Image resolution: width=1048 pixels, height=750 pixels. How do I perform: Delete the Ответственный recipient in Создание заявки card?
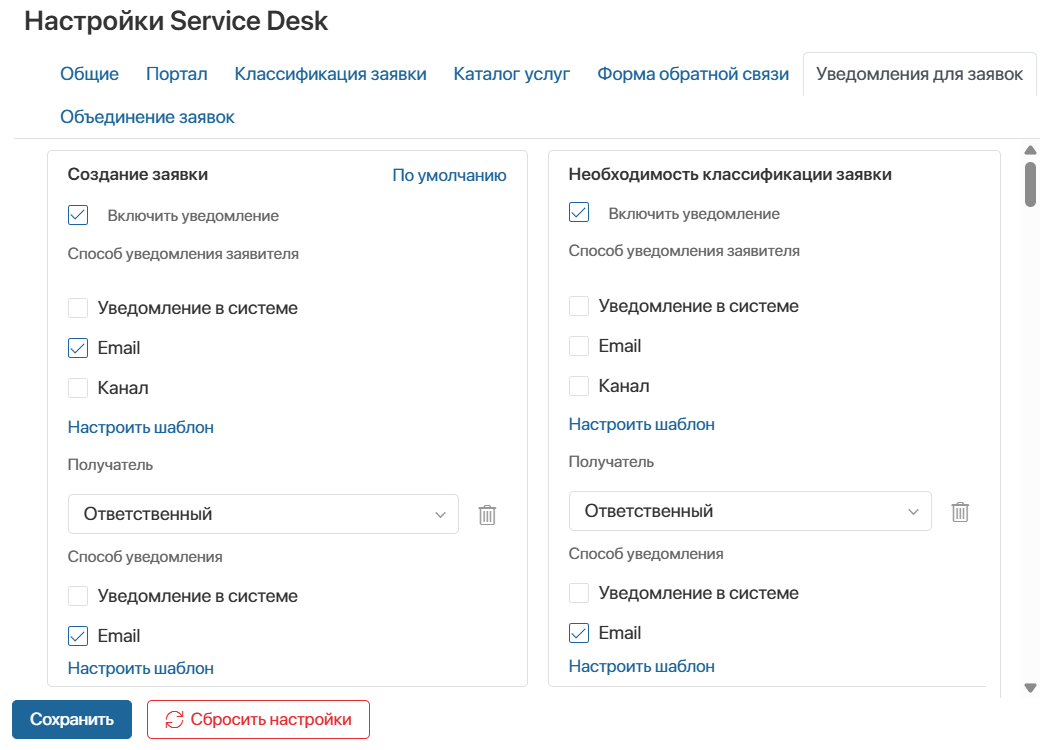(488, 514)
